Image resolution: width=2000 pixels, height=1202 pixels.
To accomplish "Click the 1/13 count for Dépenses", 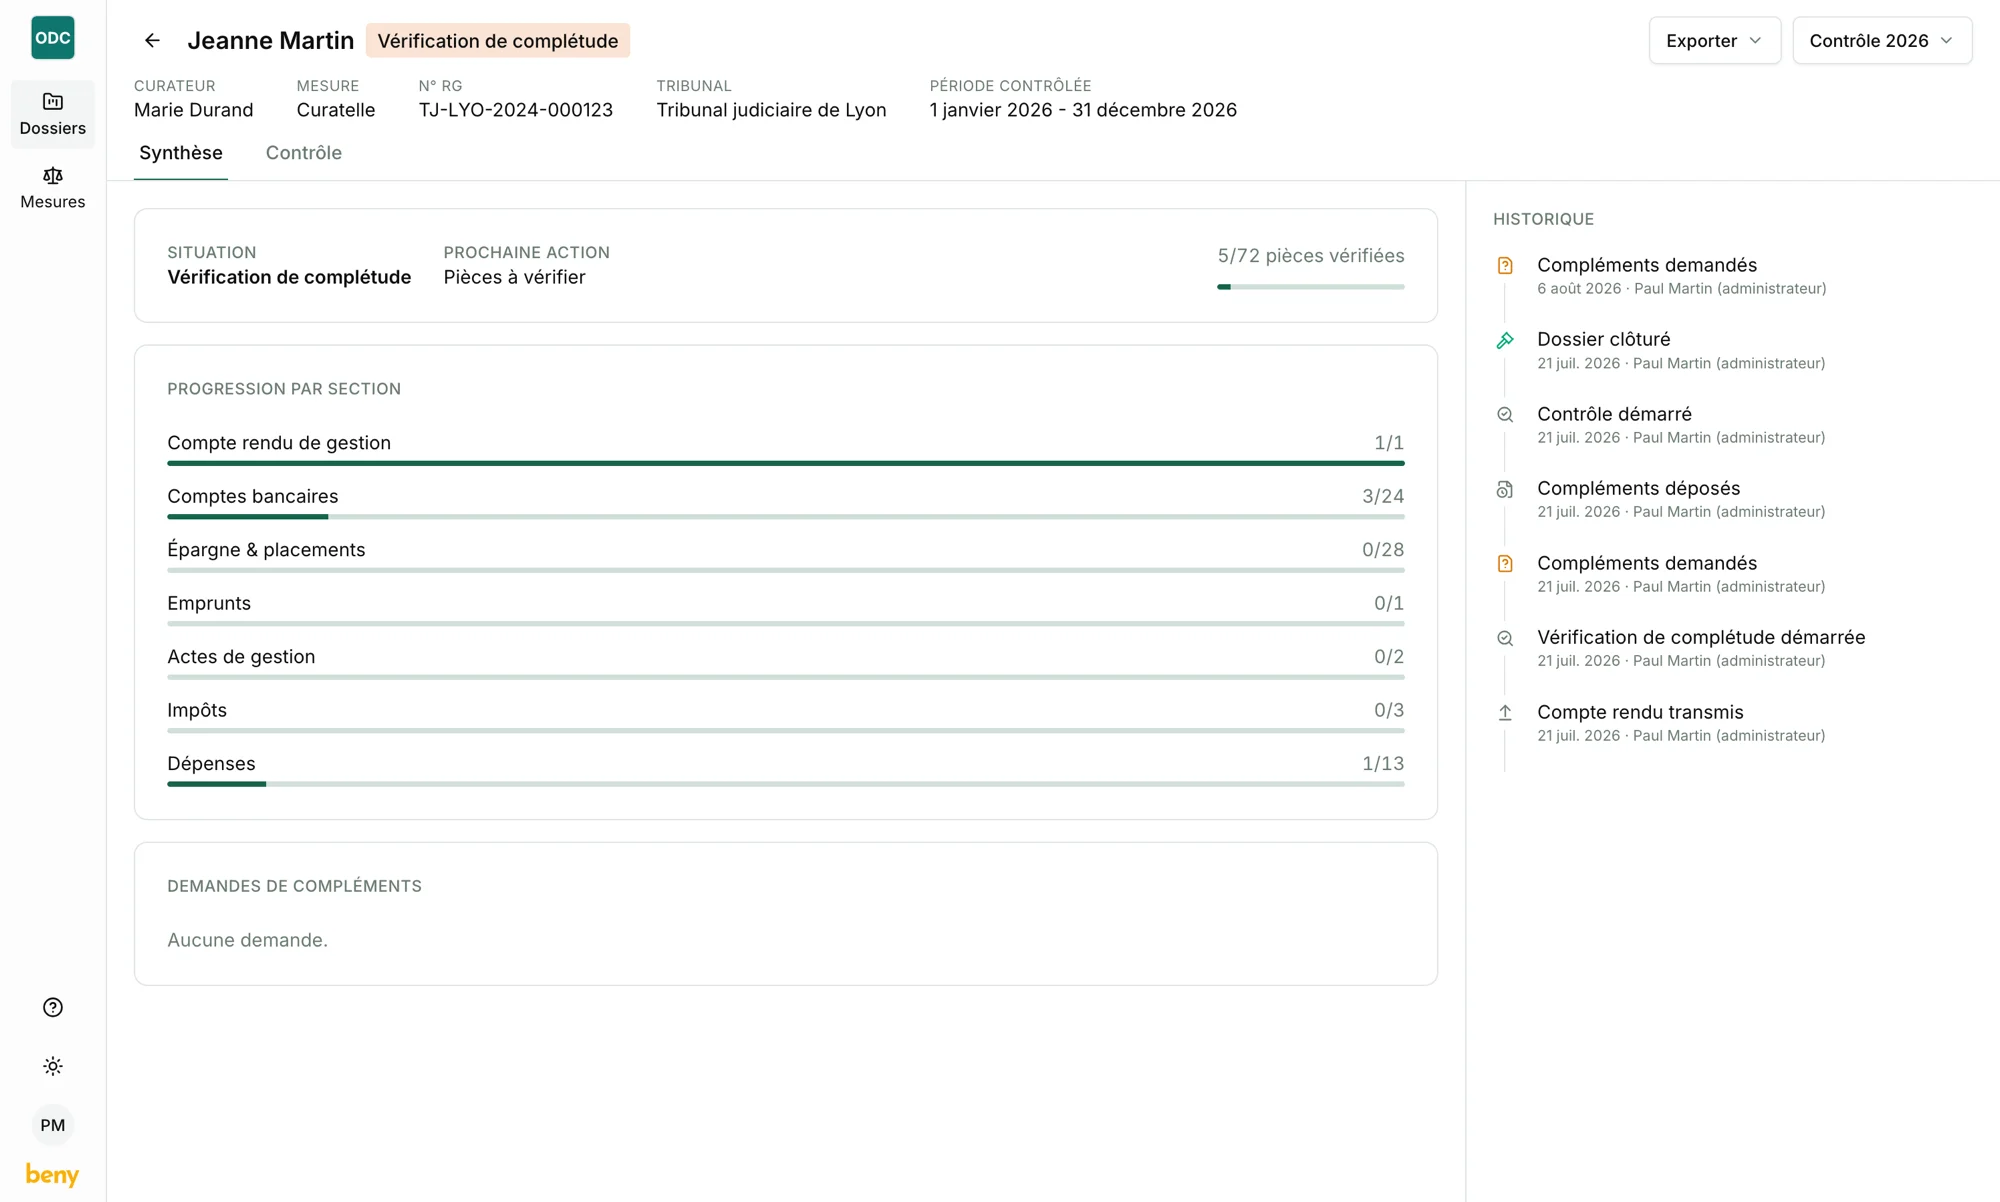I will [1383, 764].
